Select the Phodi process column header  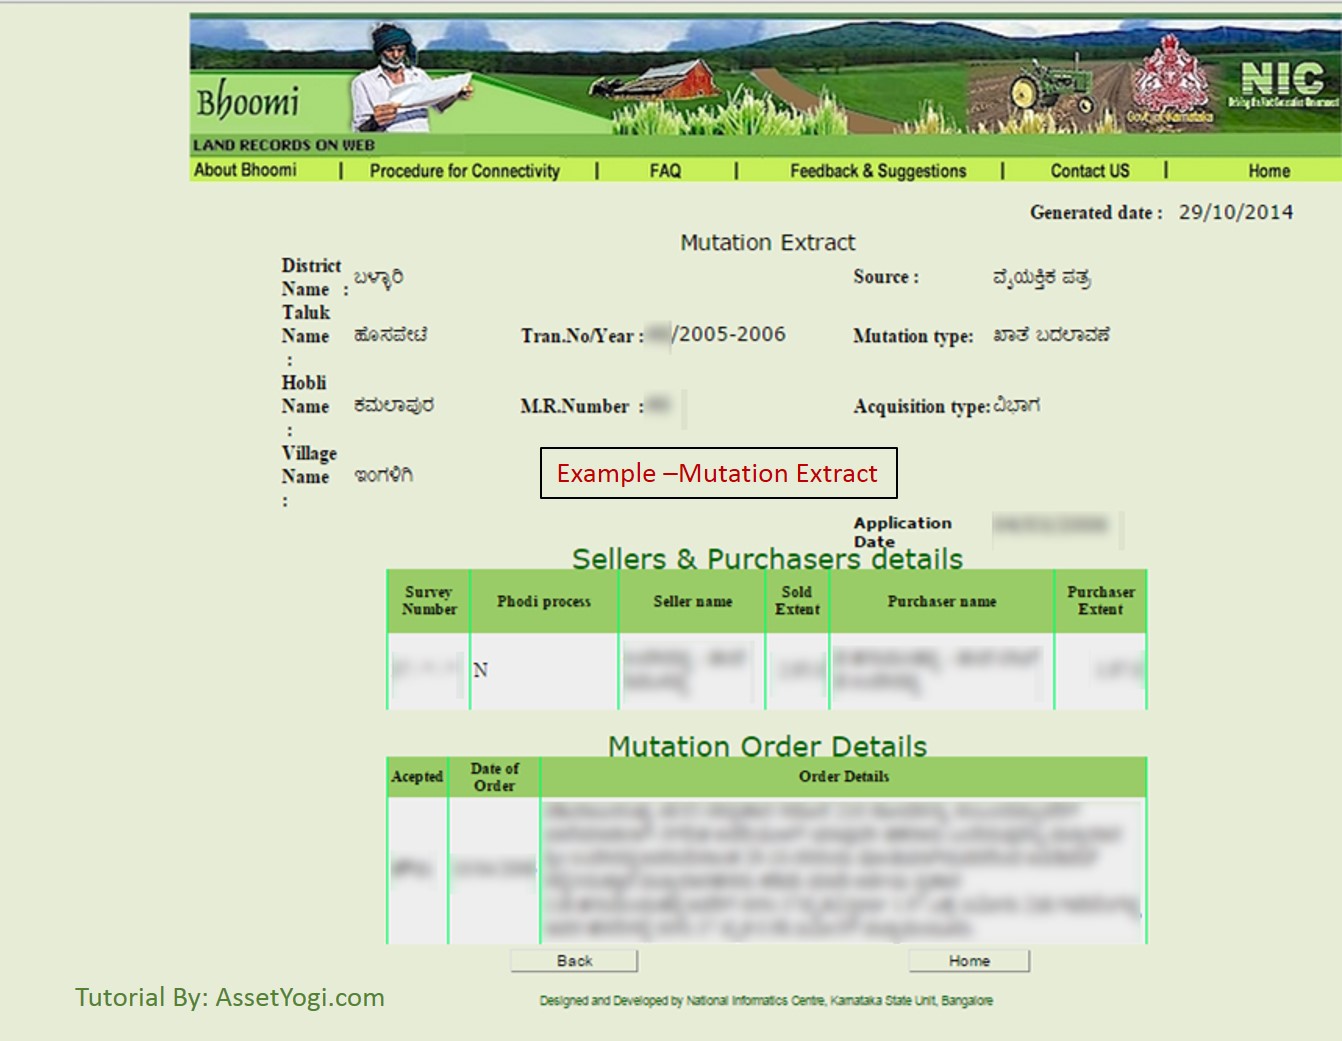(x=543, y=601)
